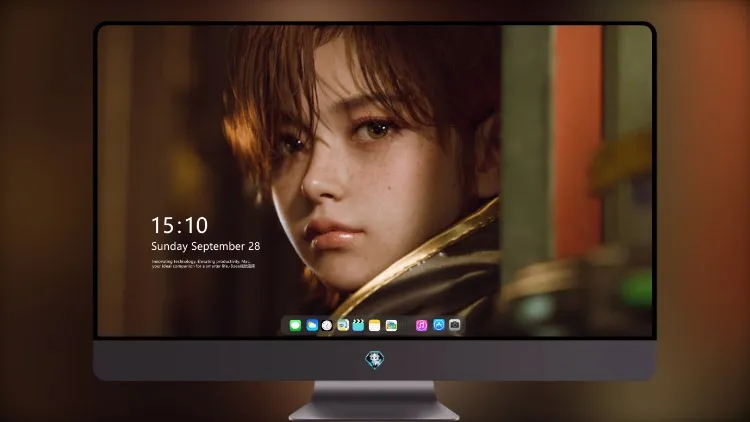Open the gray Camera app in the dock
This screenshot has width=750, height=422.
coord(455,325)
